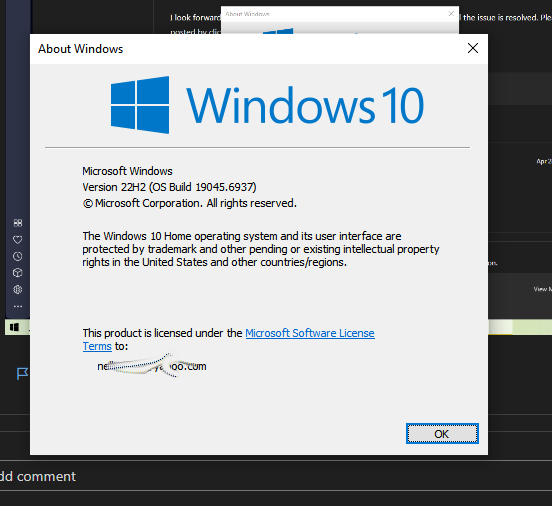This screenshot has height=506, width=552.
Task: Open the clock history icon in sidebar
Action: coord(18,256)
